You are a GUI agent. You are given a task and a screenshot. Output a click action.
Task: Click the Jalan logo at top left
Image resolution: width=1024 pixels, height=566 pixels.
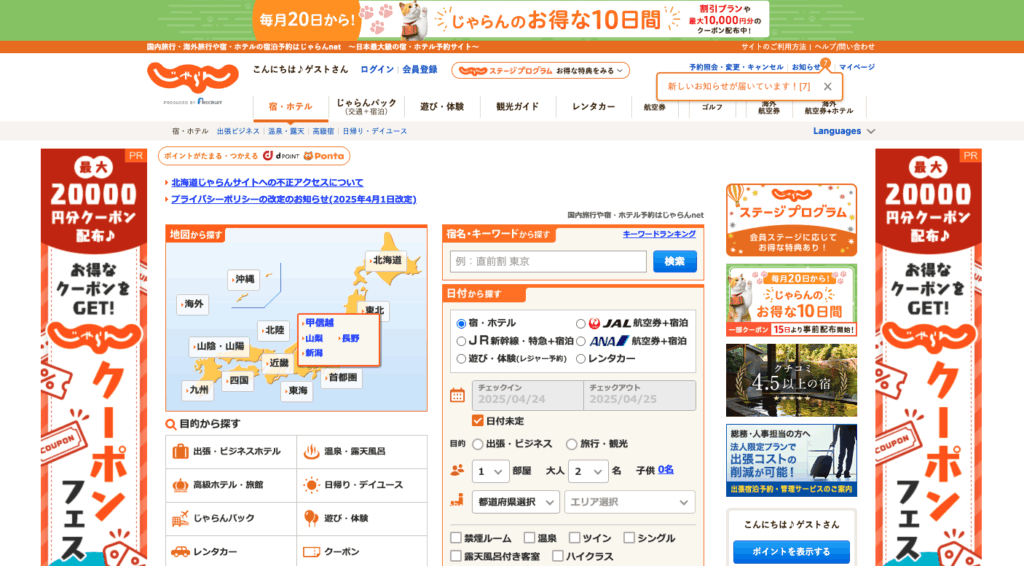tap(193, 79)
